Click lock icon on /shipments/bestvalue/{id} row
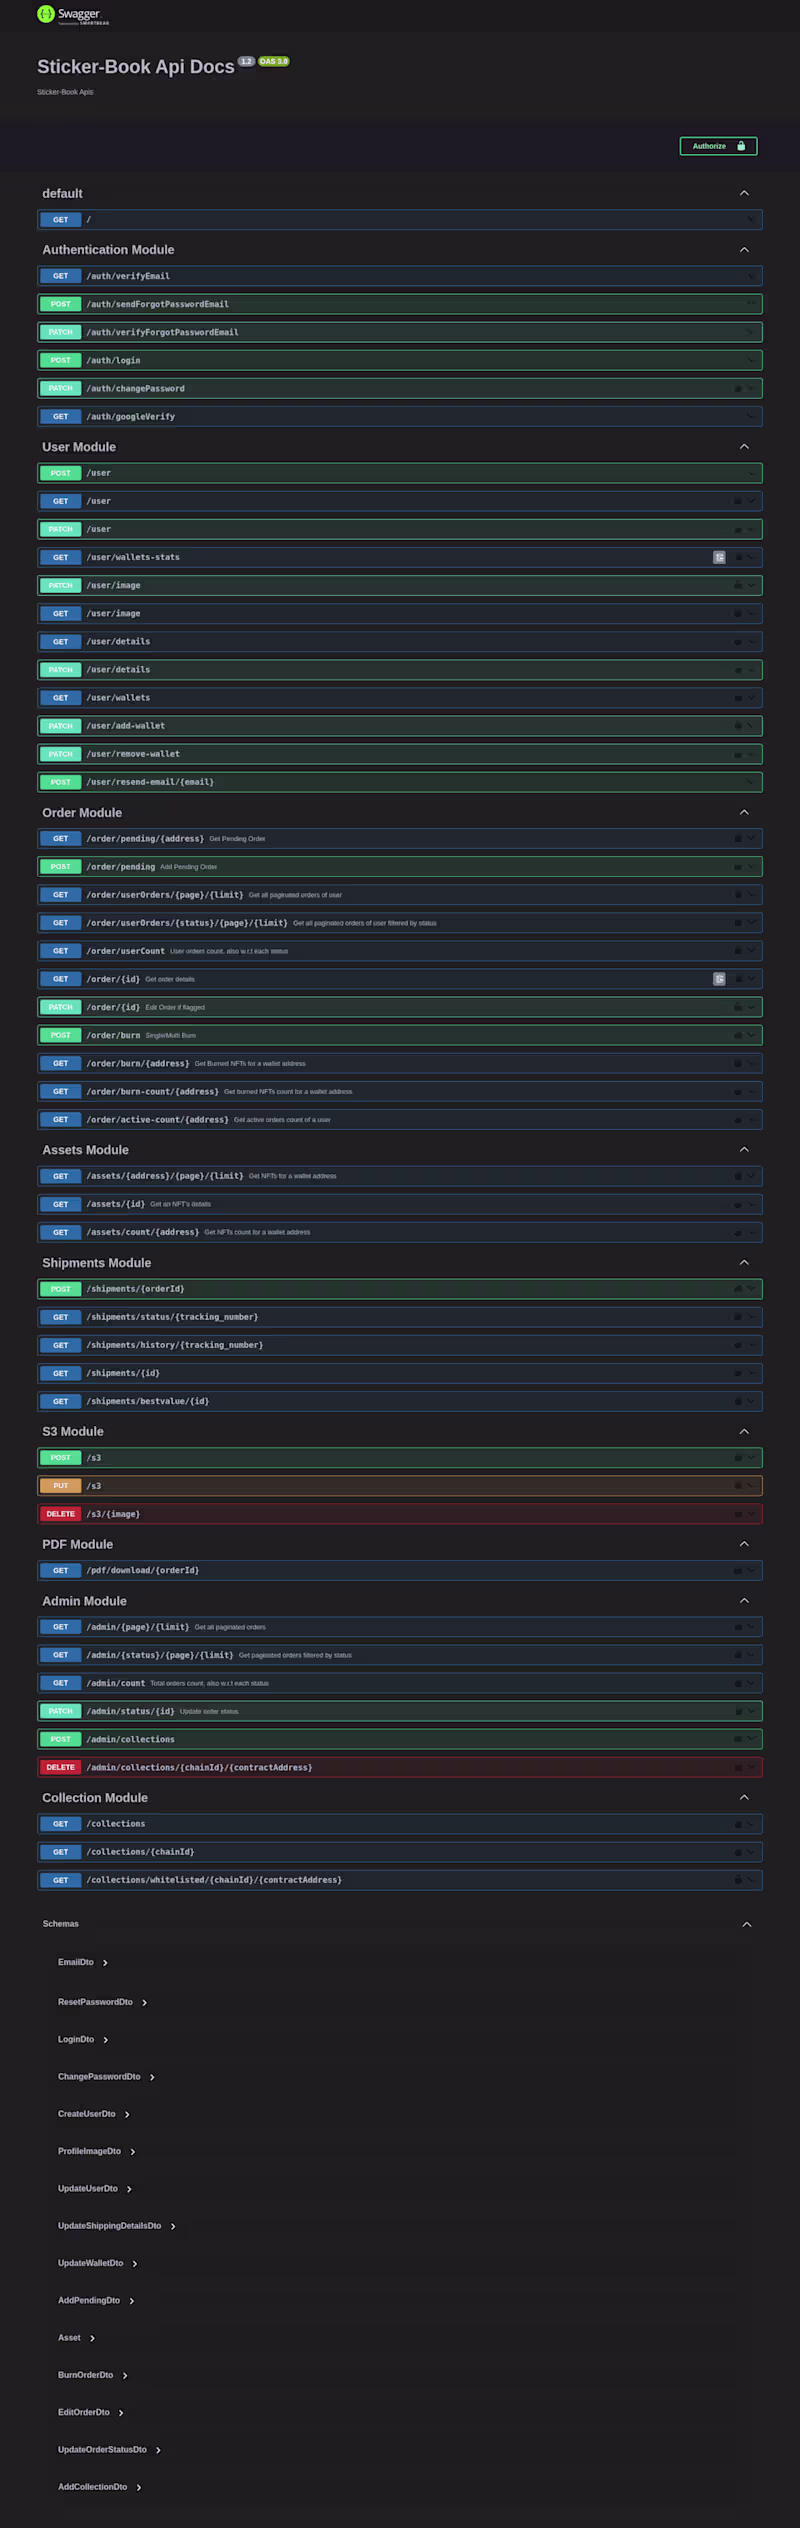This screenshot has height=2528, width=800. 738,1401
